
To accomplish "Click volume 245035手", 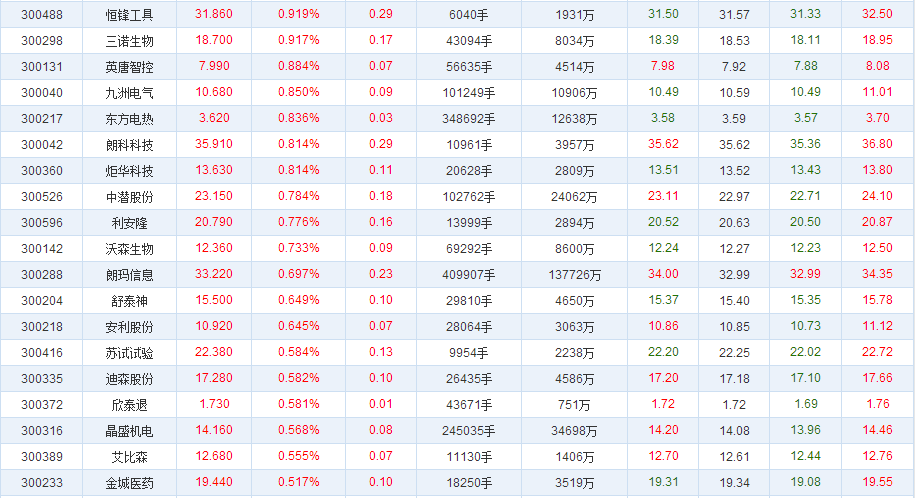I will (469, 431).
